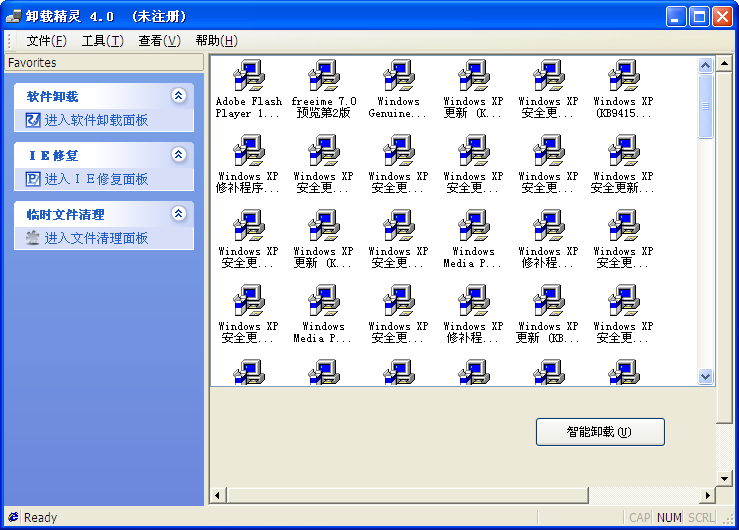Collapse the 临时文件清理 section
Image resolution: width=739 pixels, height=530 pixels.
click(x=179, y=214)
